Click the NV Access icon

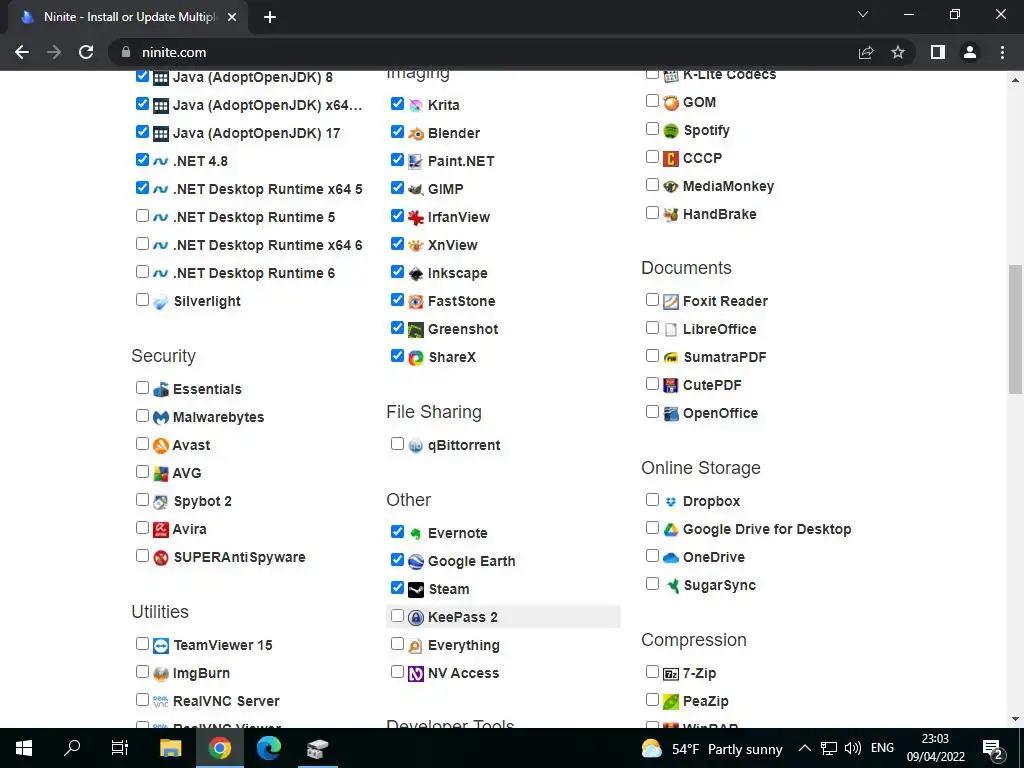(x=415, y=673)
